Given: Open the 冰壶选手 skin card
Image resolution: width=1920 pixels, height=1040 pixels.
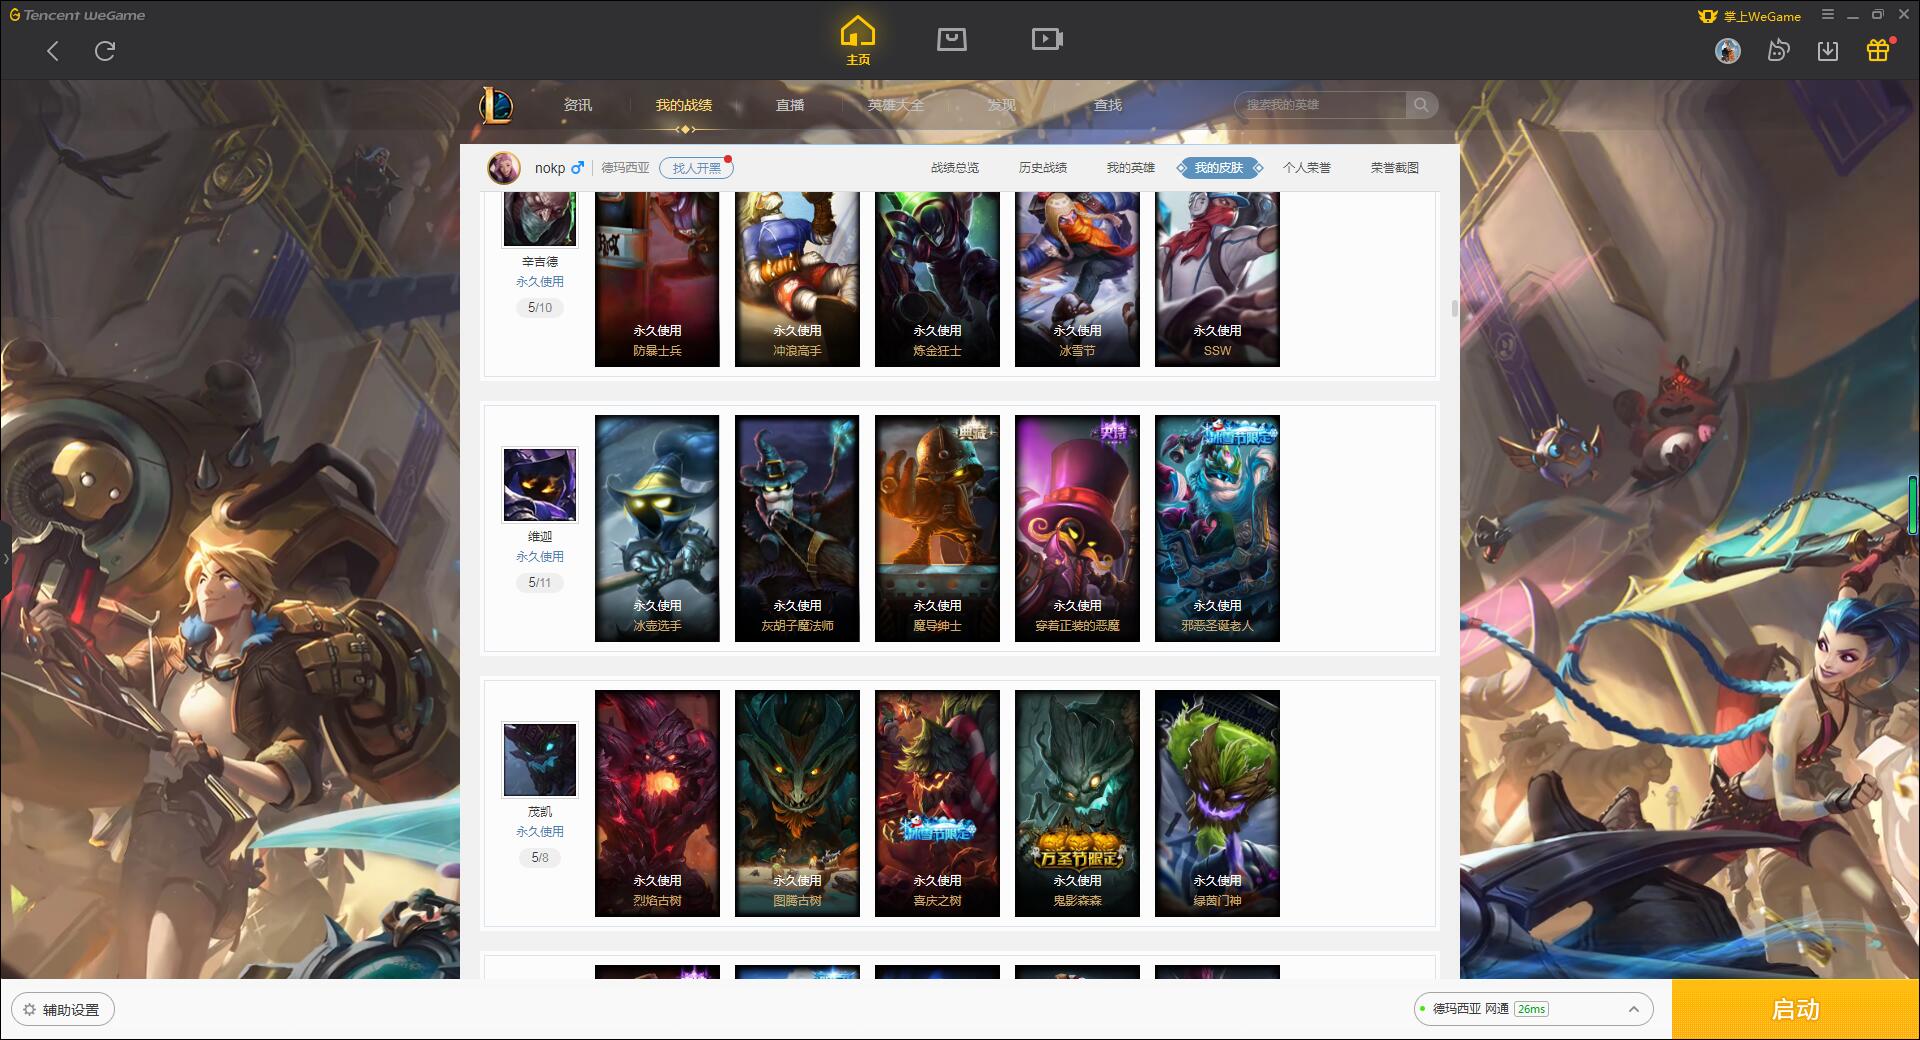Looking at the screenshot, I should click(657, 528).
